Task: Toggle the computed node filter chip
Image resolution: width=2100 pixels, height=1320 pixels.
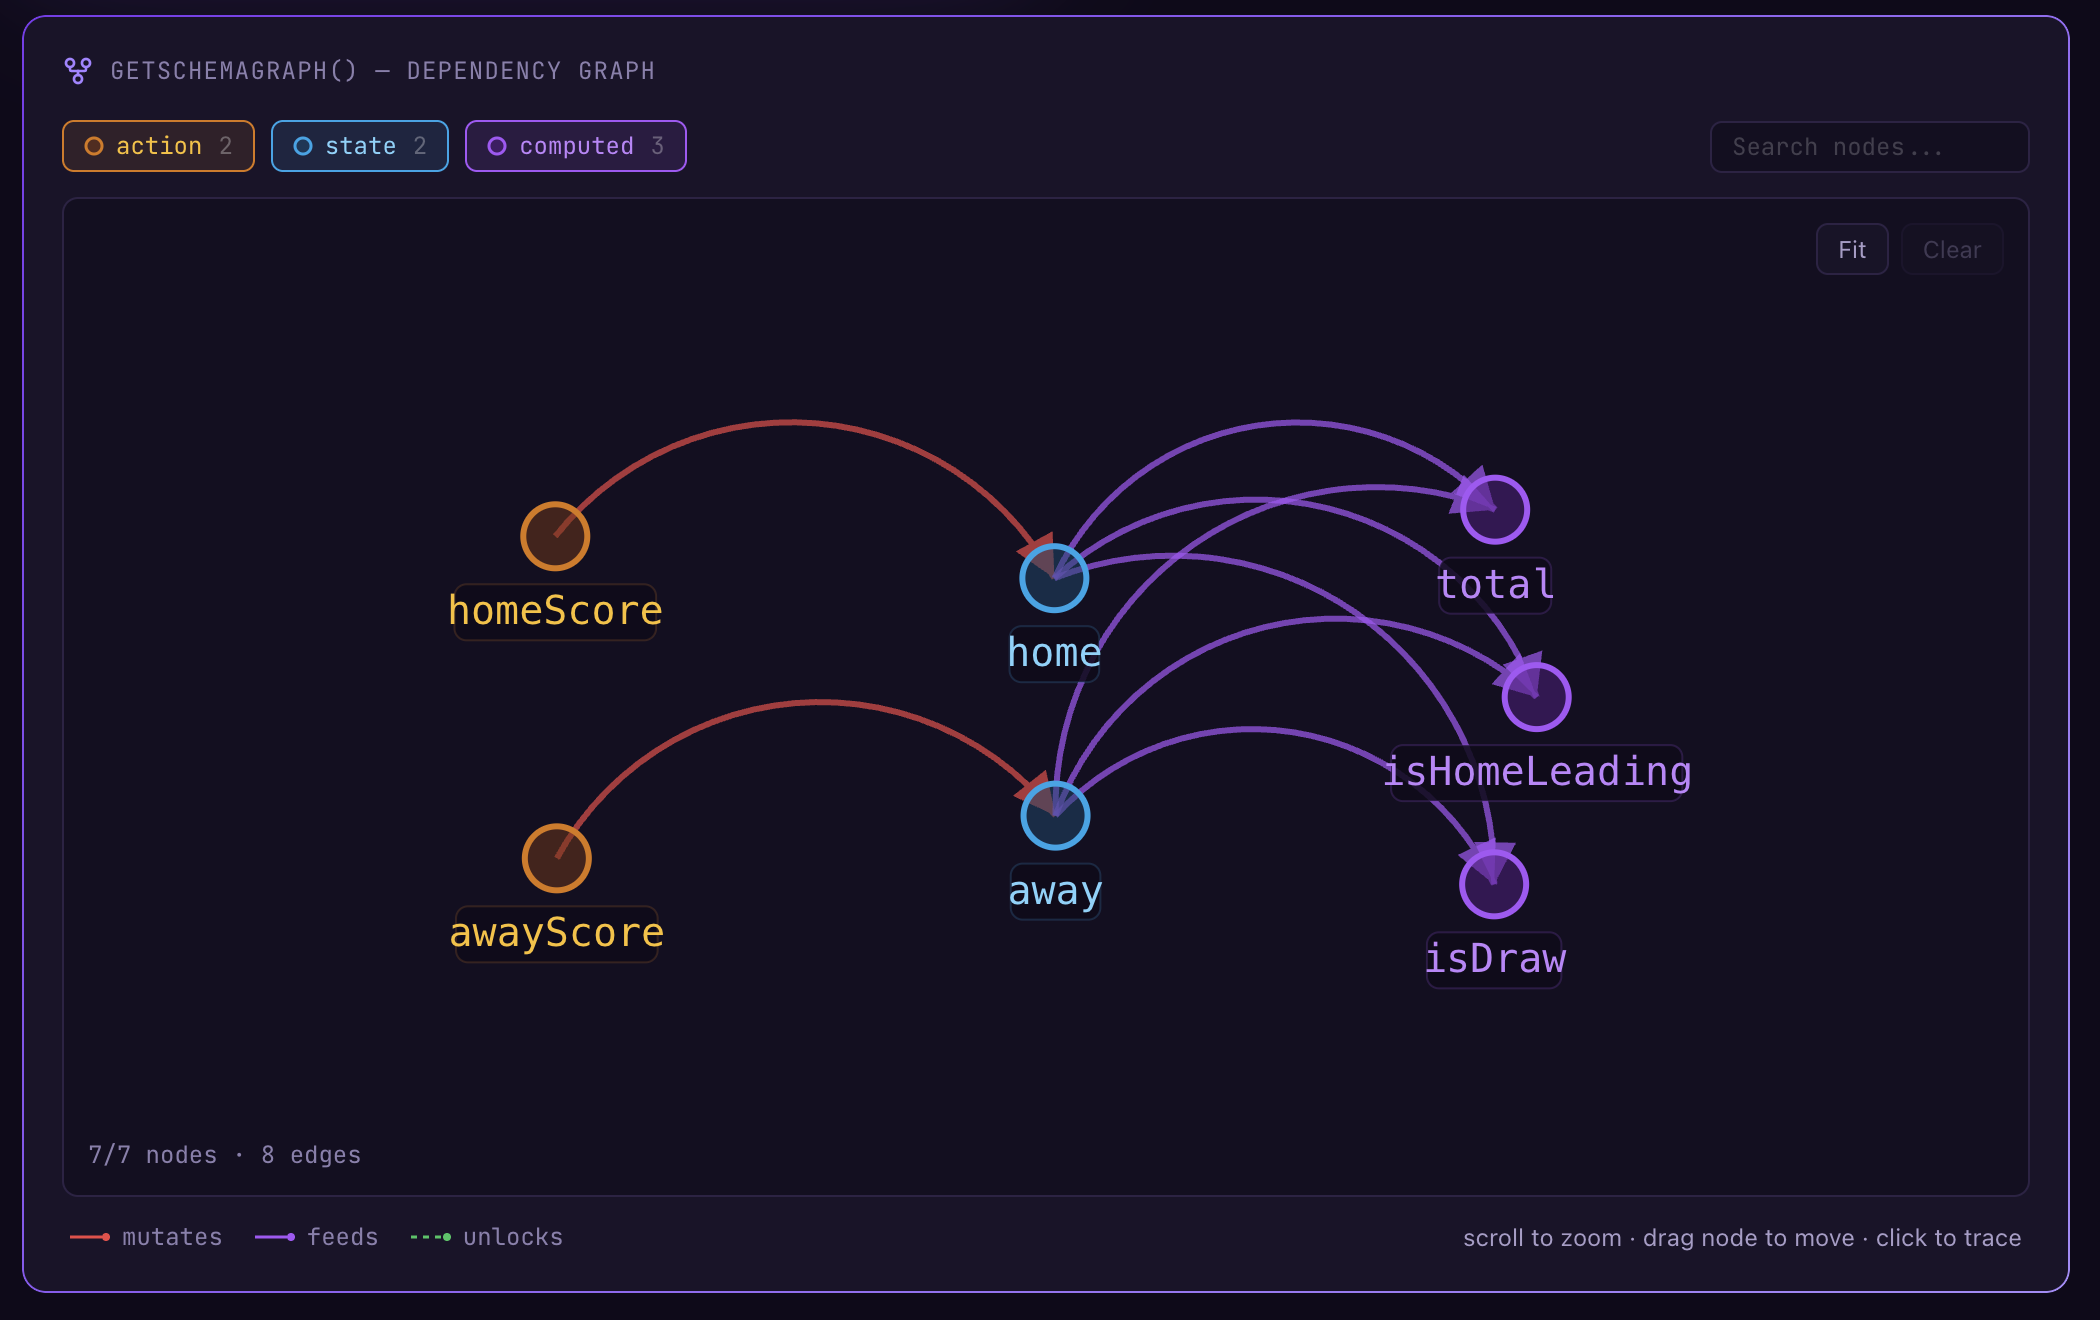Action: [x=576, y=146]
